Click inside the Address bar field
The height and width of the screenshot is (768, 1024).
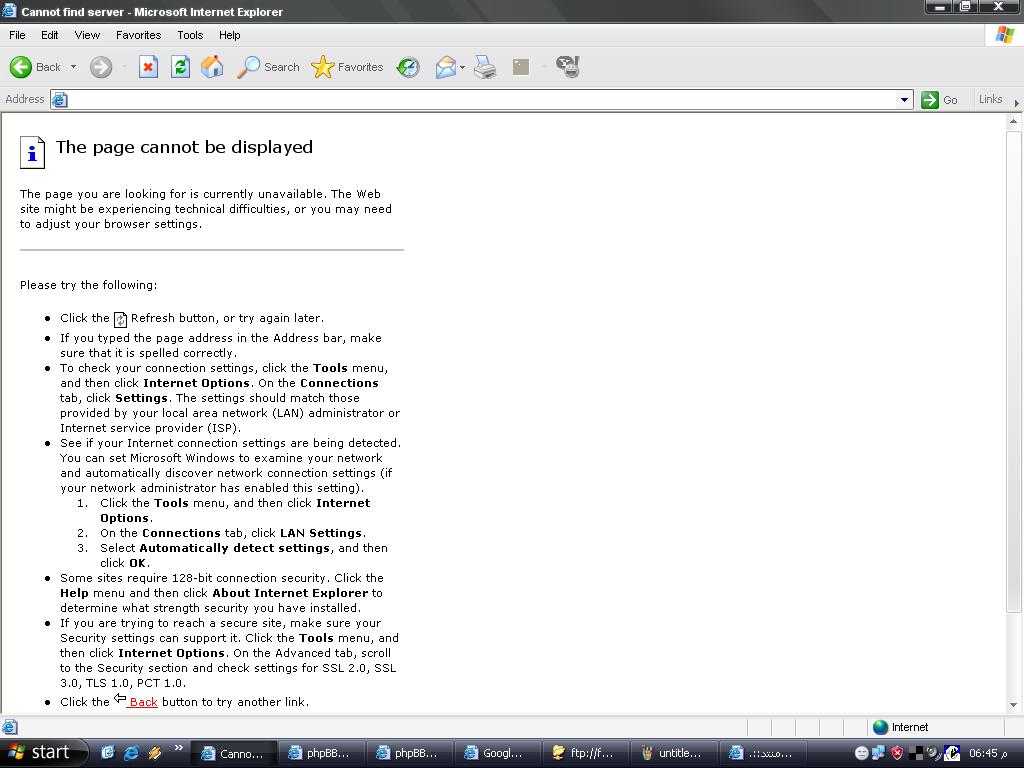coord(482,99)
